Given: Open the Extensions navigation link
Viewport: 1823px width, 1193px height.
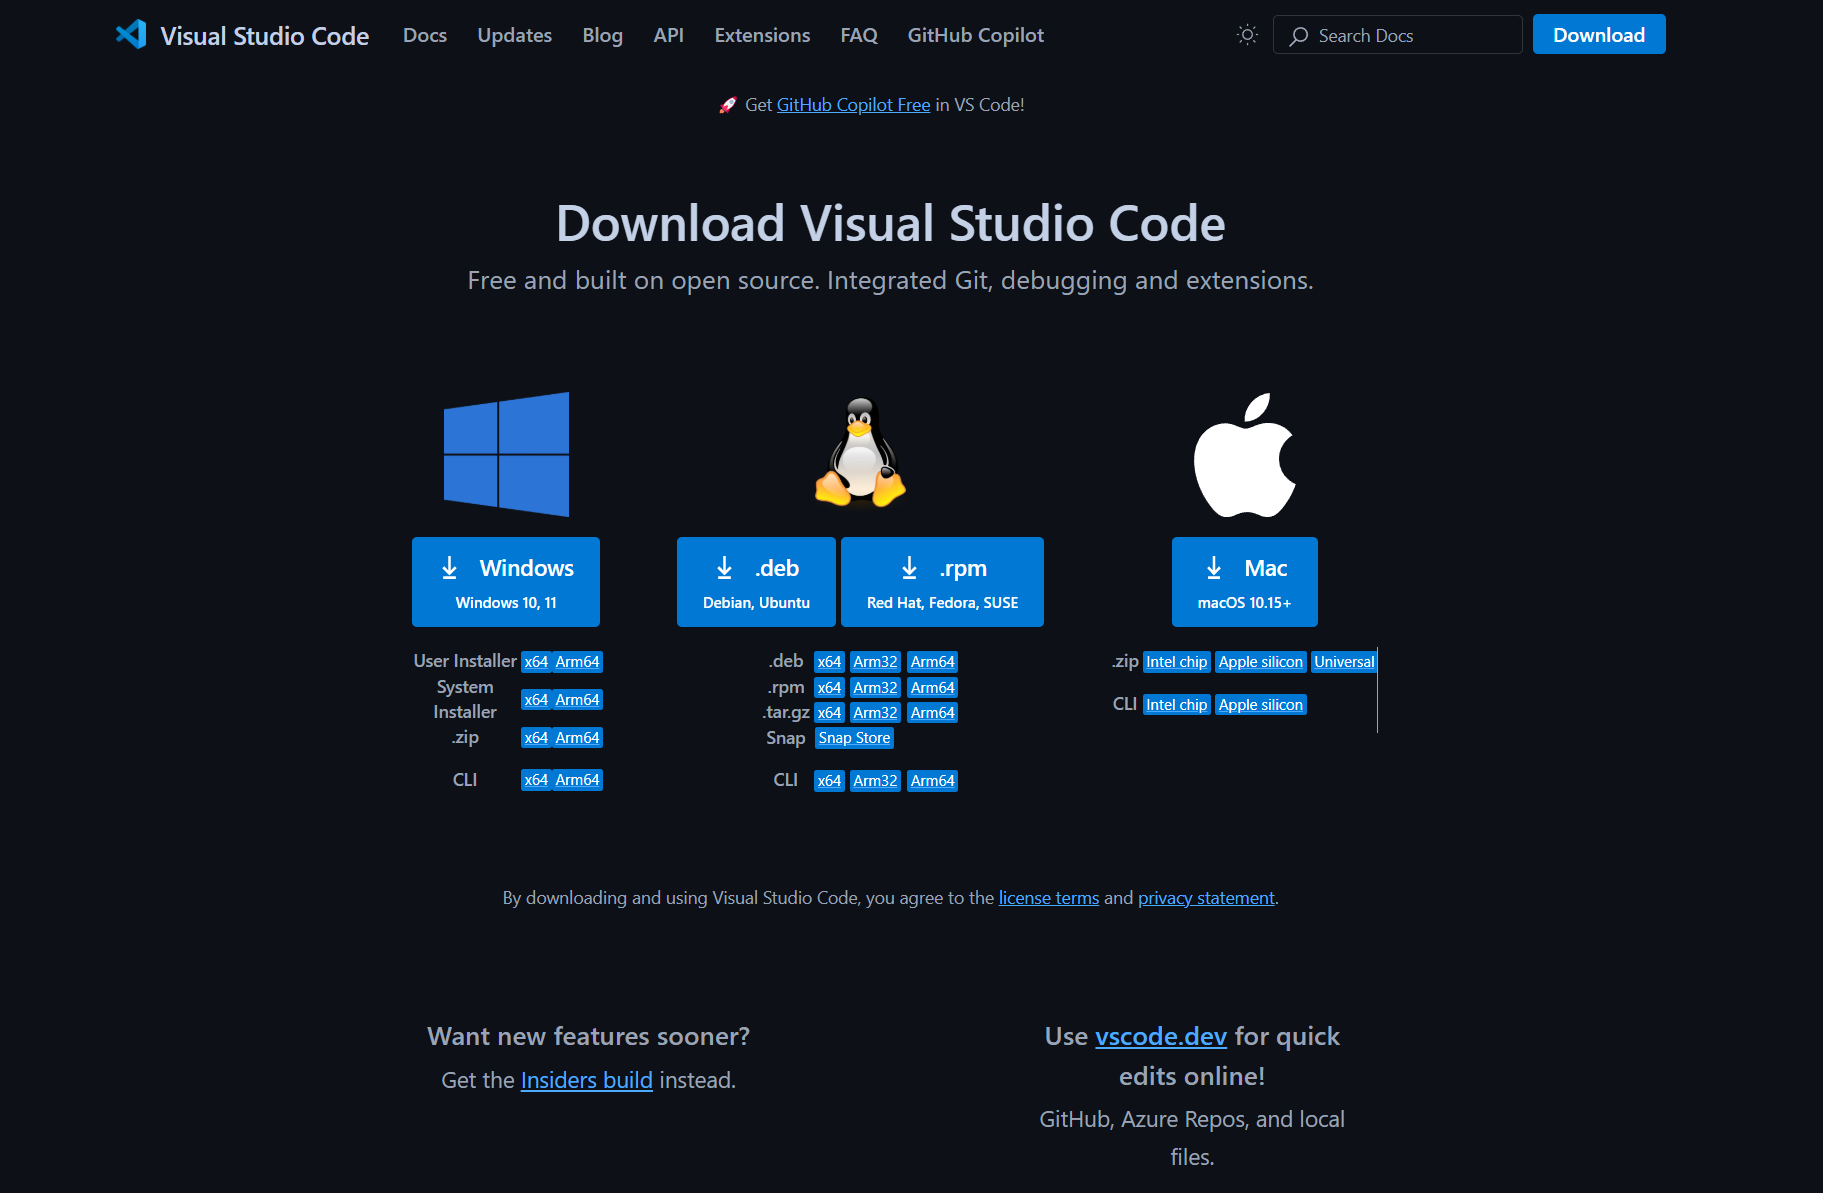Looking at the screenshot, I should click(762, 35).
